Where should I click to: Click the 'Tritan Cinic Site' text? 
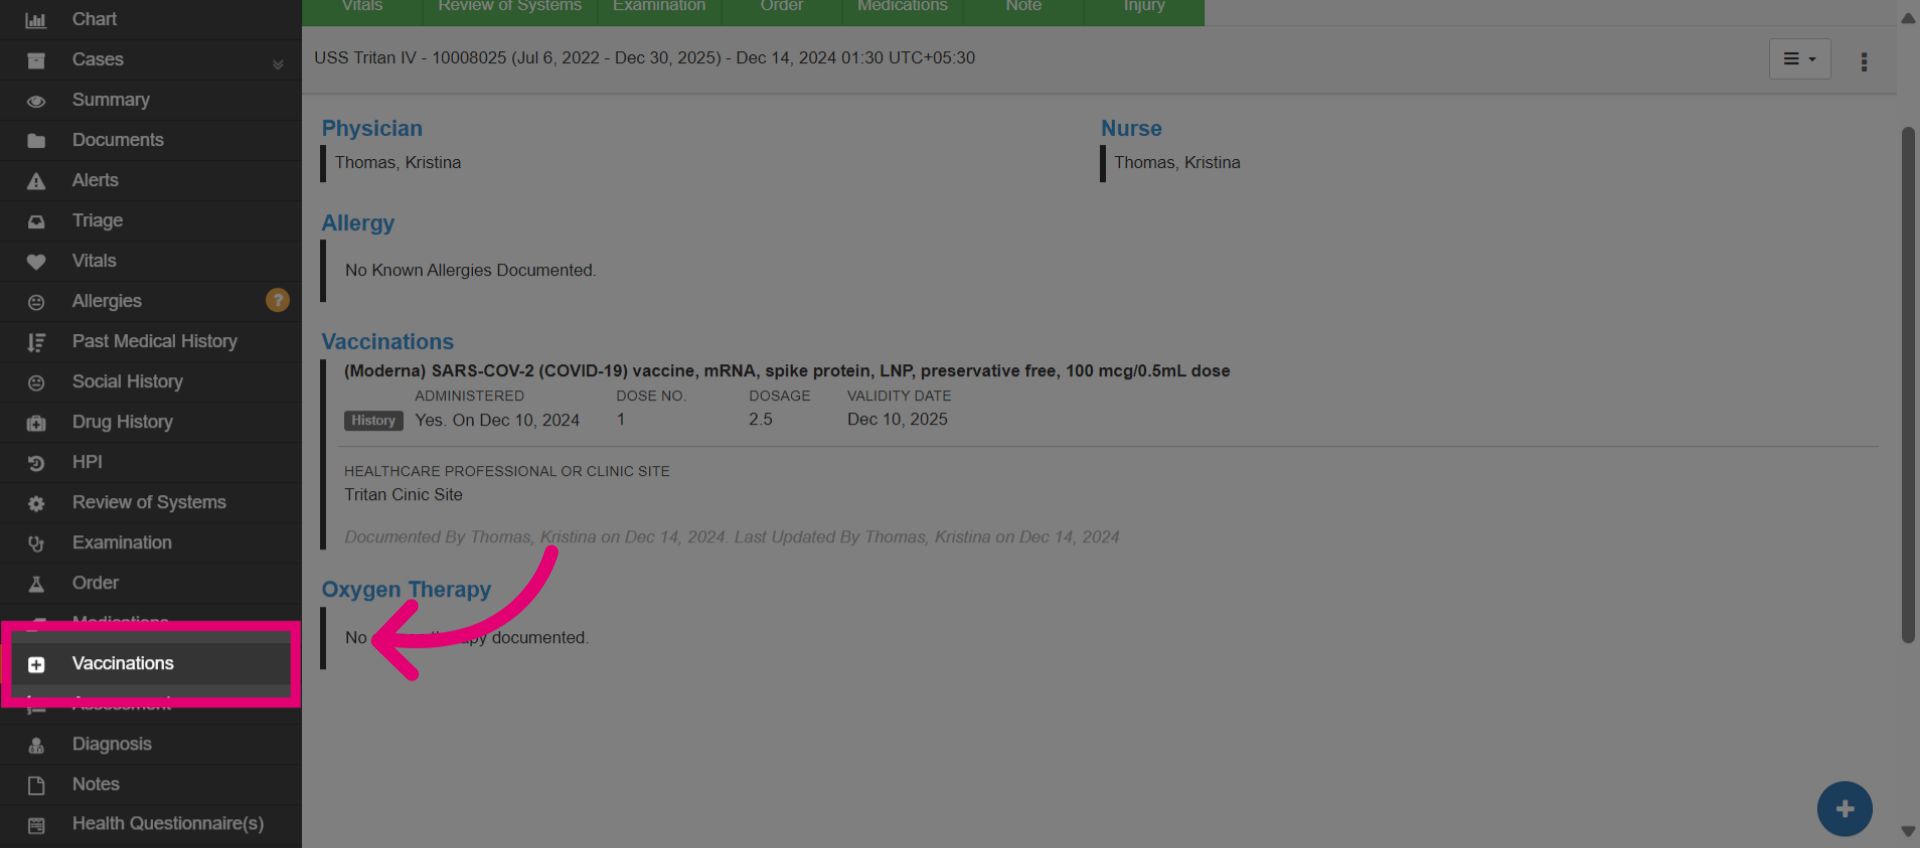pyautogui.click(x=403, y=495)
